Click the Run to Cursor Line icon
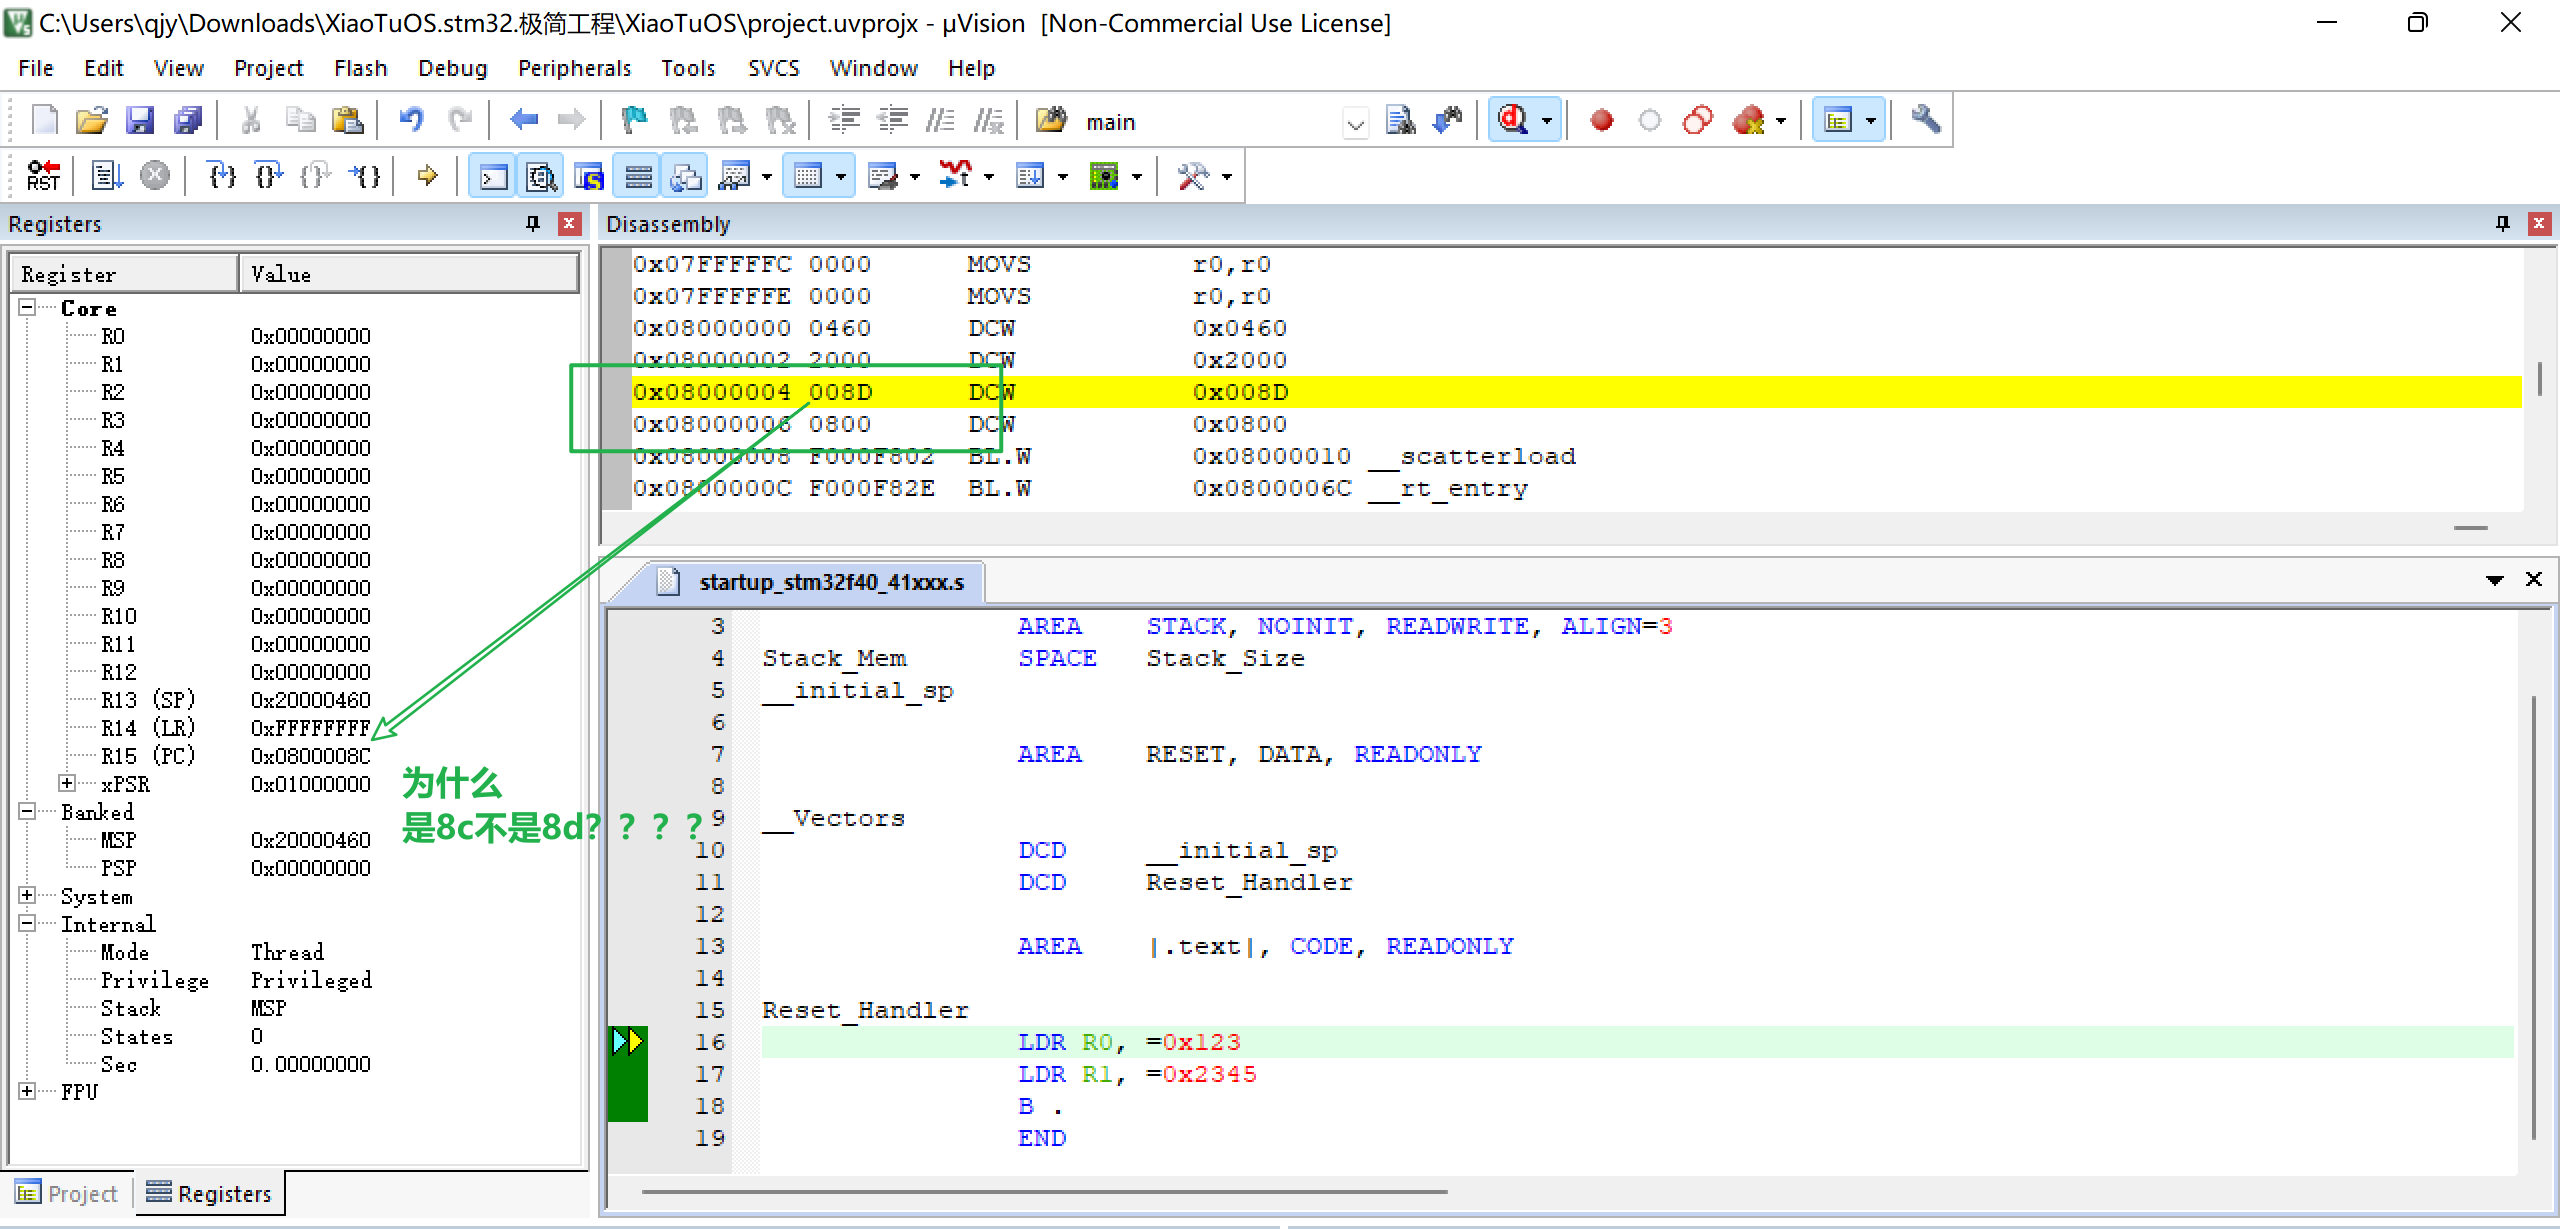 (x=365, y=177)
